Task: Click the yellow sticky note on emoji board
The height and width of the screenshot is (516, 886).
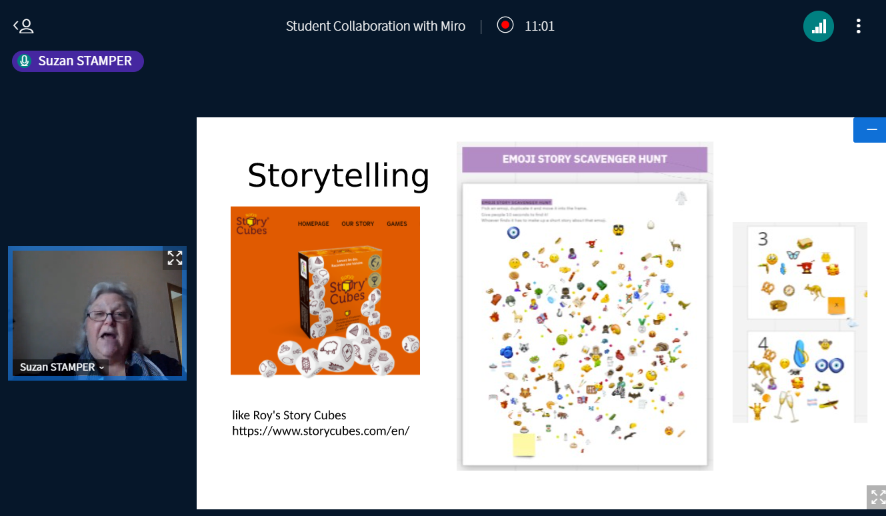Action: 524,444
